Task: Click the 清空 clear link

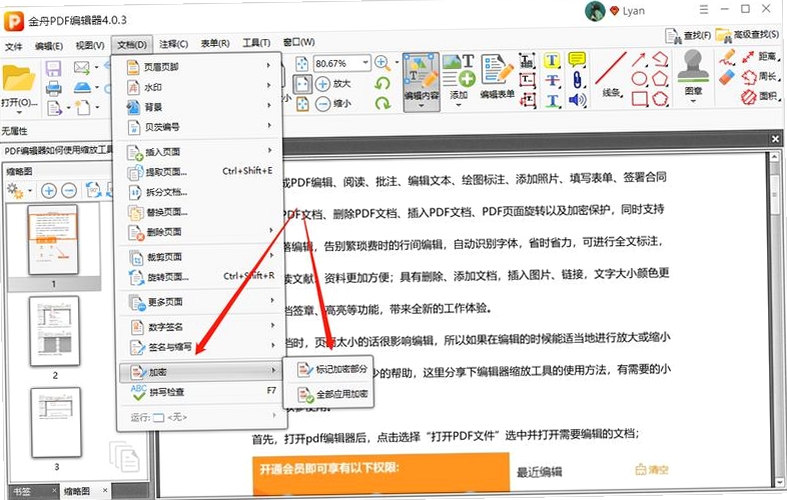Action: 651,470
